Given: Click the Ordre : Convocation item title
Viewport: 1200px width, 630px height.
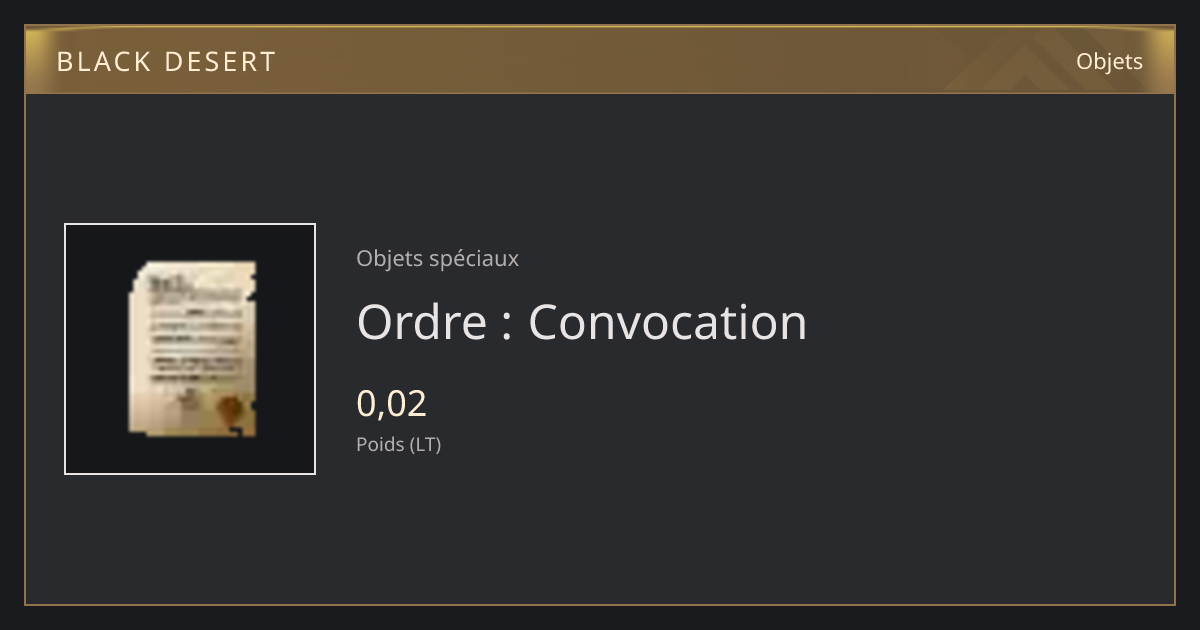Looking at the screenshot, I should (x=581, y=322).
